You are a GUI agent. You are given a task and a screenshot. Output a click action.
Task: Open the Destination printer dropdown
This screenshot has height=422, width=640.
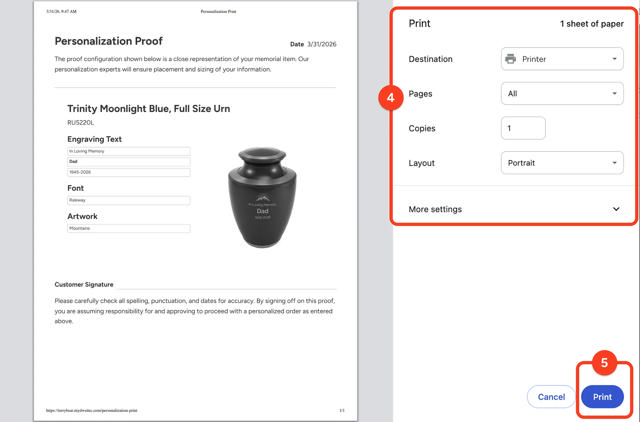(562, 59)
